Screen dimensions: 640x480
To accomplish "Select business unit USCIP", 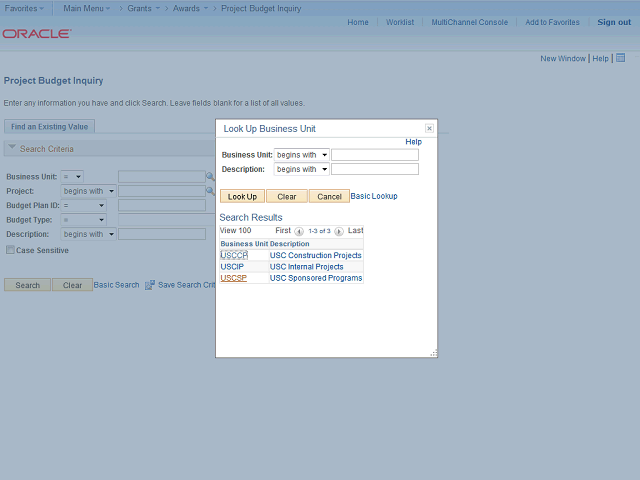I will (x=232, y=267).
